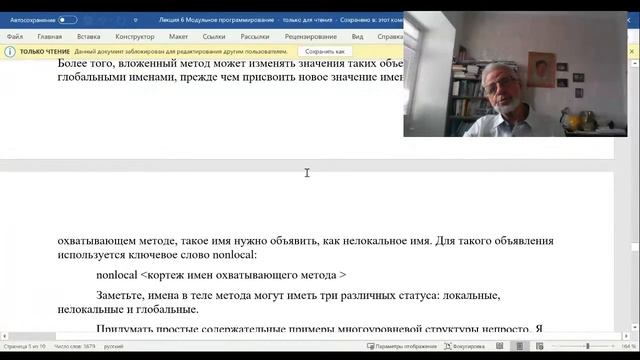Click the line starting with nonlocal <кортеж имен
The height and width of the screenshot is (360, 640).
pyautogui.click(x=221, y=275)
